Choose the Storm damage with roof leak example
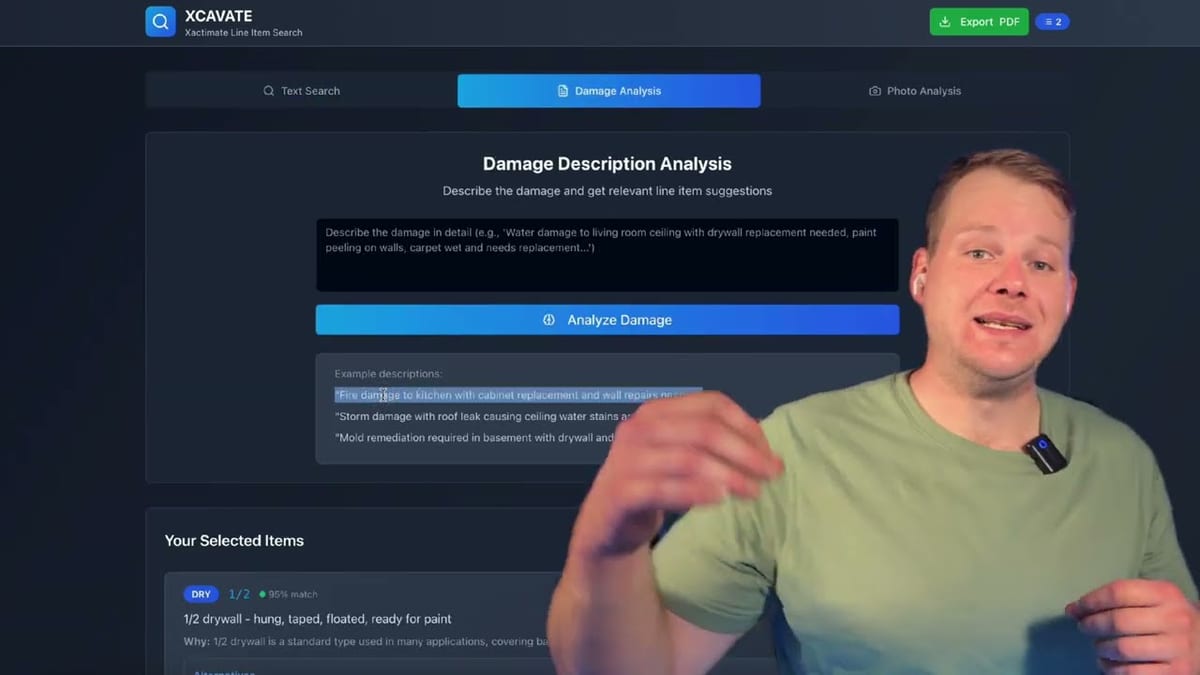This screenshot has height=675, width=1200. tap(484, 416)
